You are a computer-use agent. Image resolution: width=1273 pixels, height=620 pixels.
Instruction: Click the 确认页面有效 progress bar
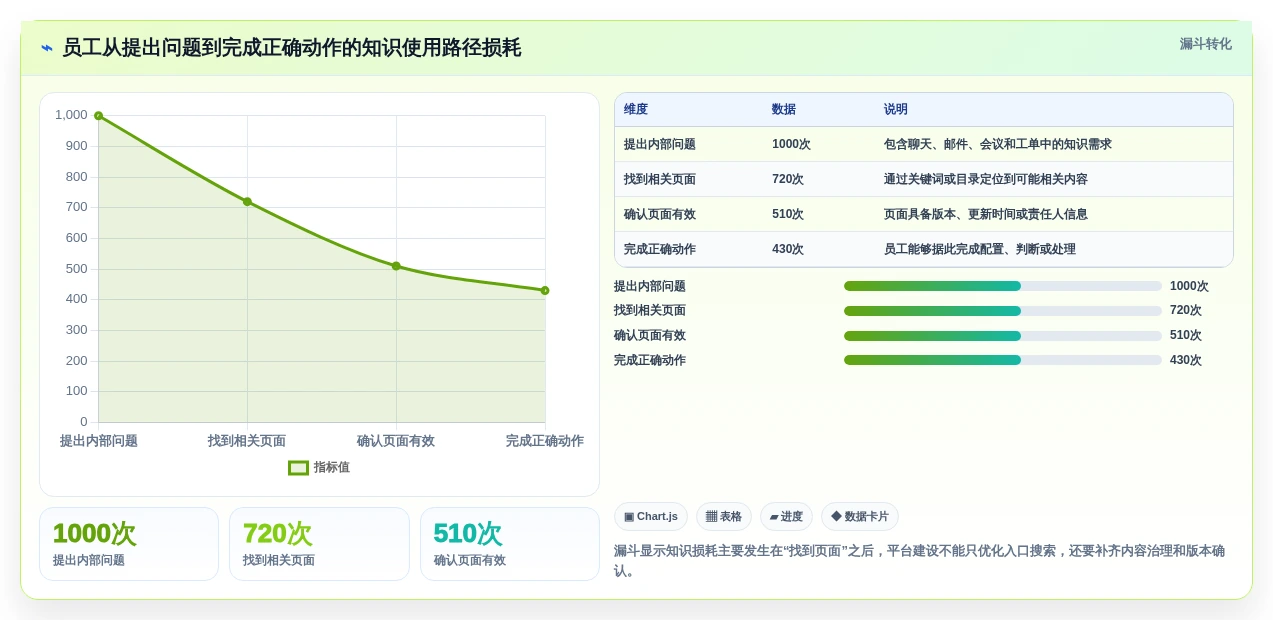1003,336
